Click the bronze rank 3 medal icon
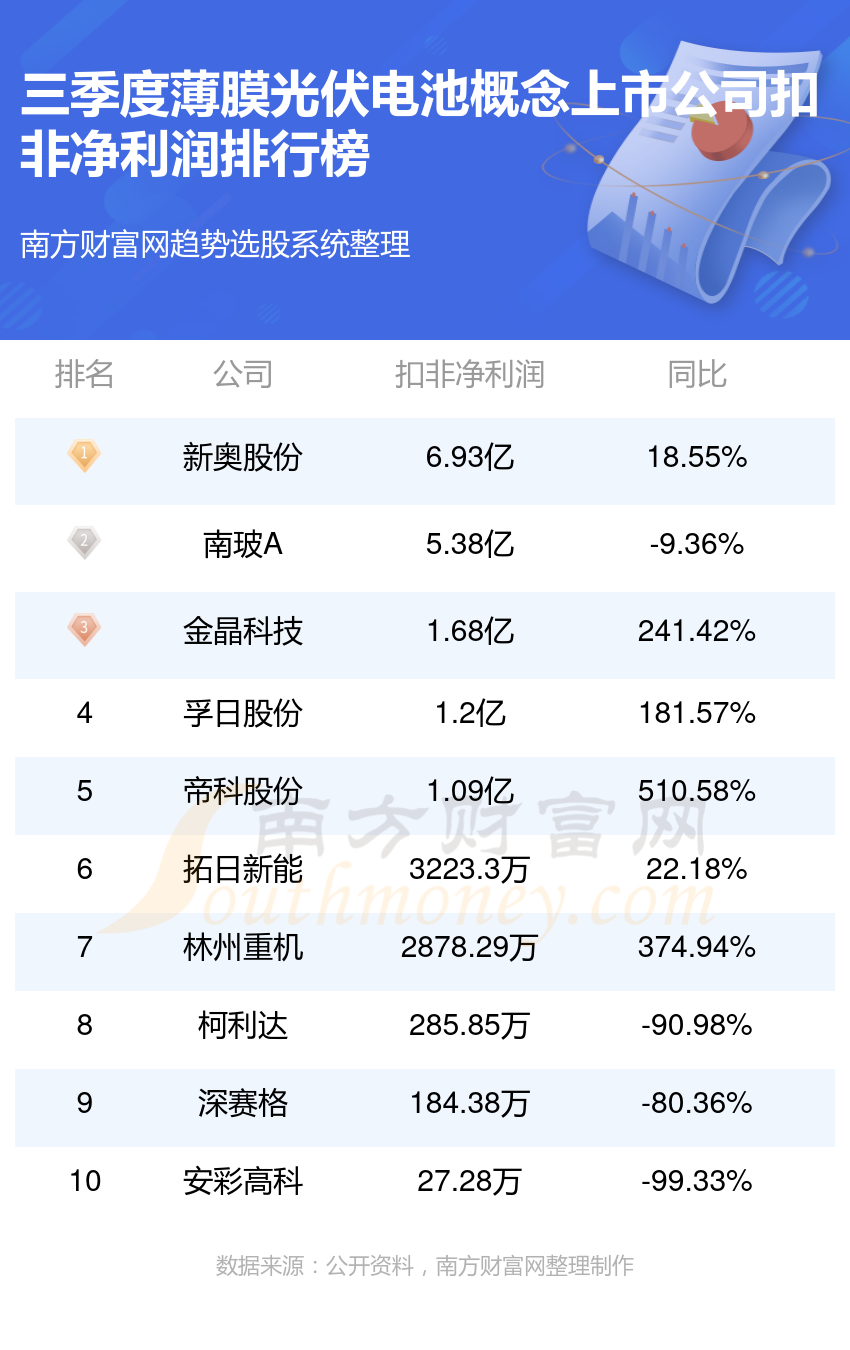This screenshot has height=1350, width=850. pos(84,630)
